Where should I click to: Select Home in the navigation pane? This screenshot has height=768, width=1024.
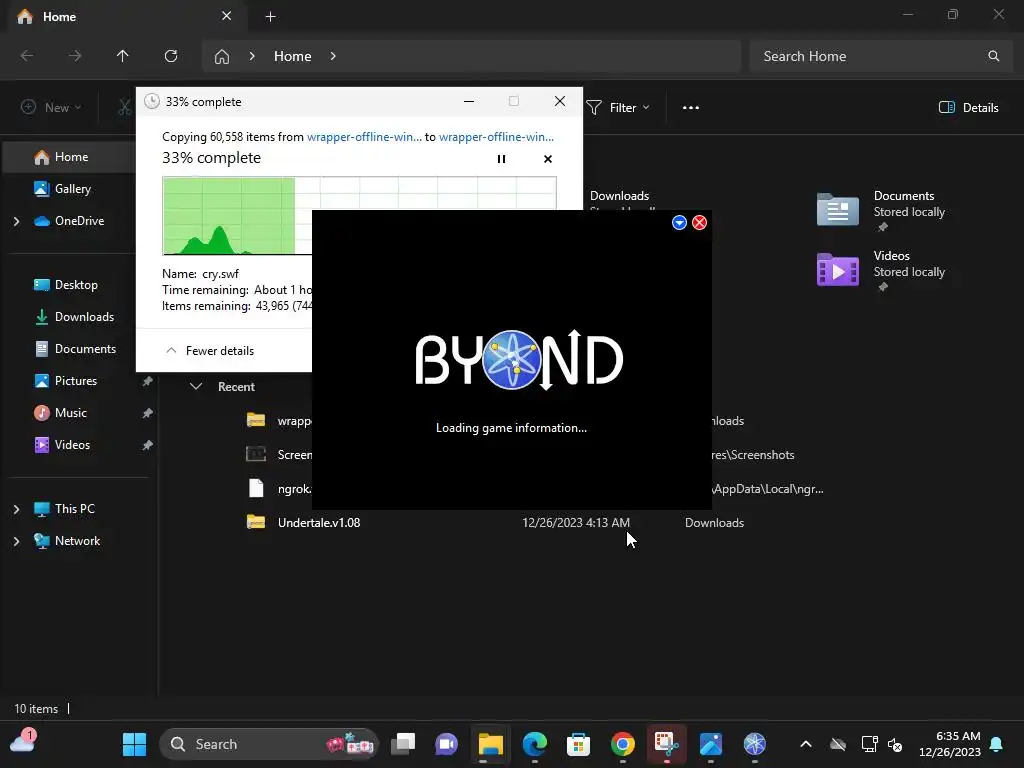[x=71, y=157]
